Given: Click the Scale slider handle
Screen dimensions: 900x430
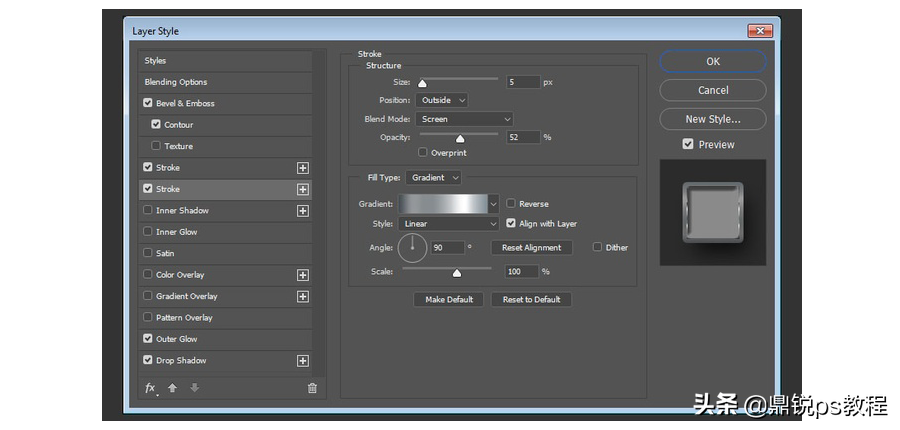Looking at the screenshot, I should pyautogui.click(x=457, y=273).
